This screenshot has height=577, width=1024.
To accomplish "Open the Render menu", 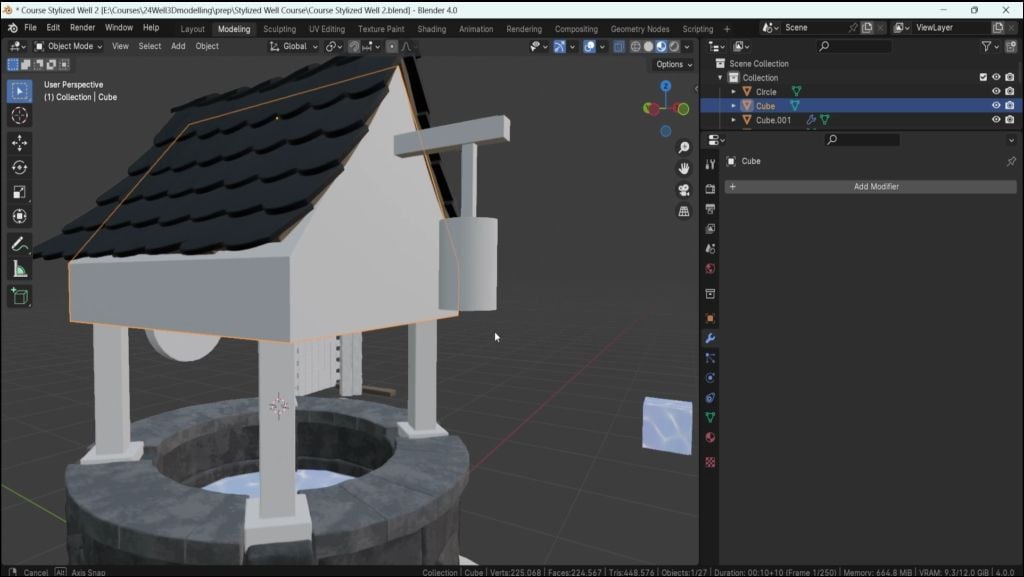I will [x=82, y=27].
